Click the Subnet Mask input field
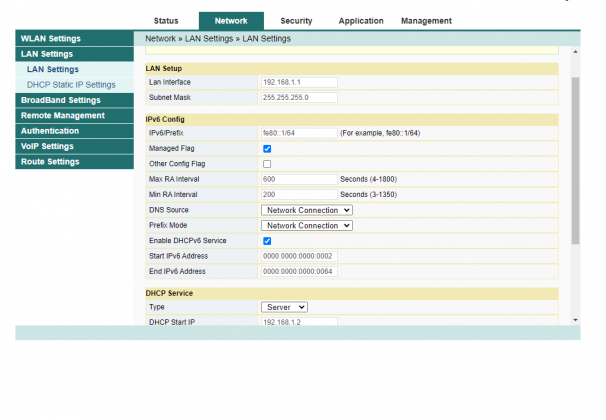Image resolution: width=606 pixels, height=420 pixels. click(x=298, y=98)
